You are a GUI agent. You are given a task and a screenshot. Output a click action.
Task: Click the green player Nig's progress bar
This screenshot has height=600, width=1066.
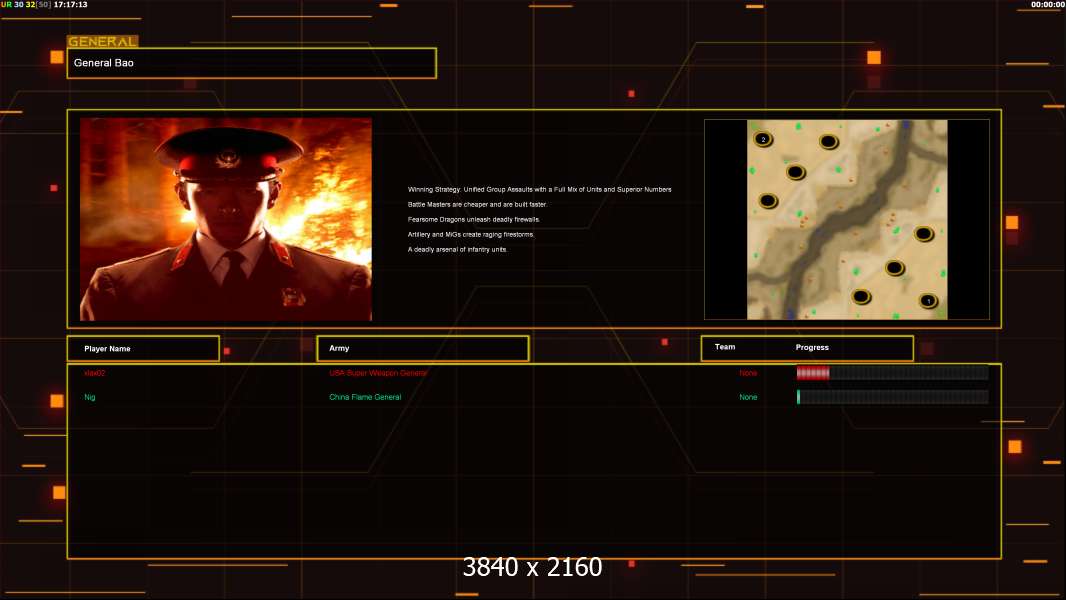pos(893,397)
